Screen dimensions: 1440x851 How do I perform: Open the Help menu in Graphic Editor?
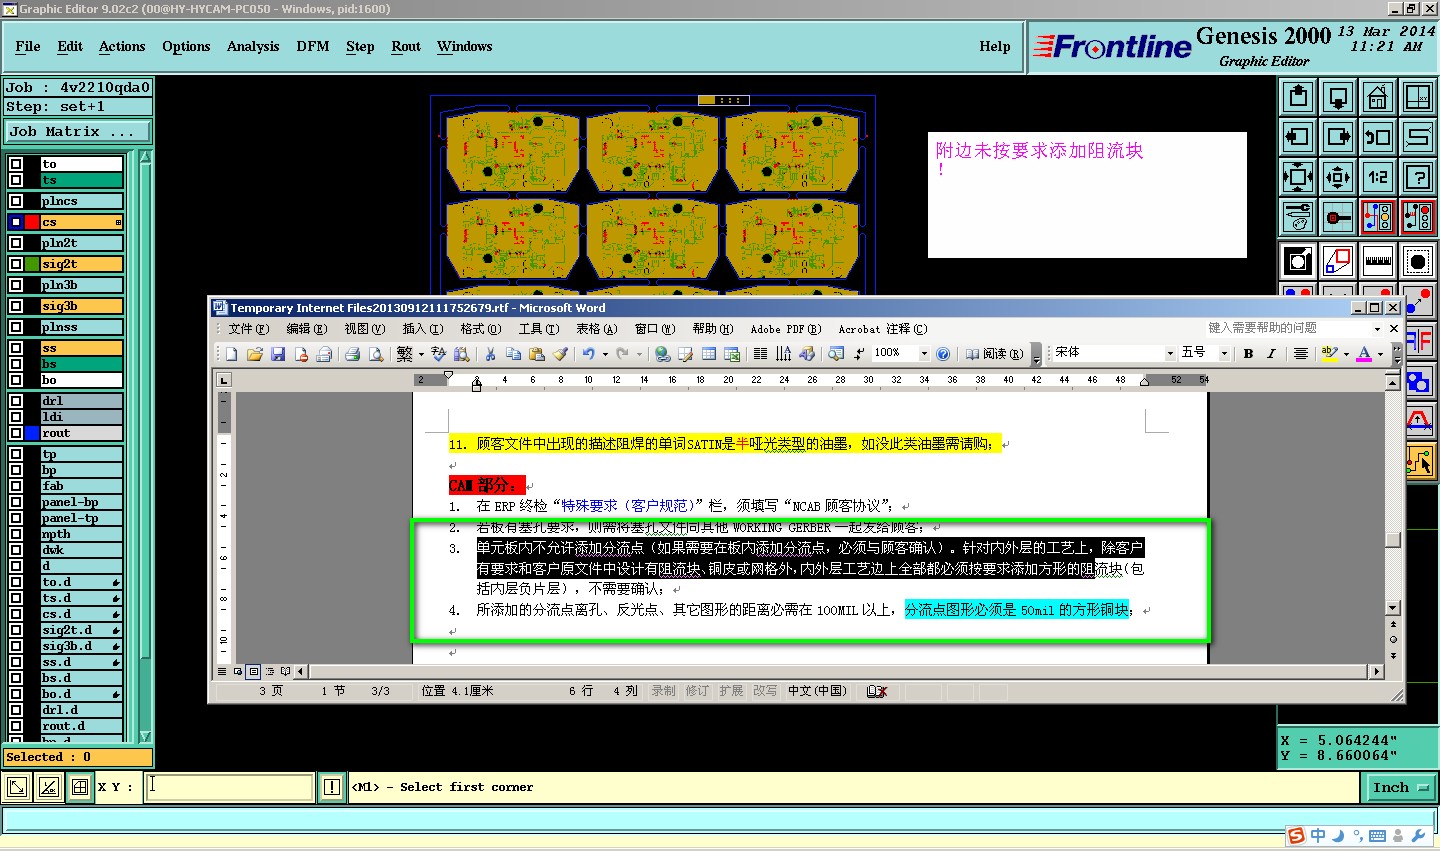(x=995, y=47)
